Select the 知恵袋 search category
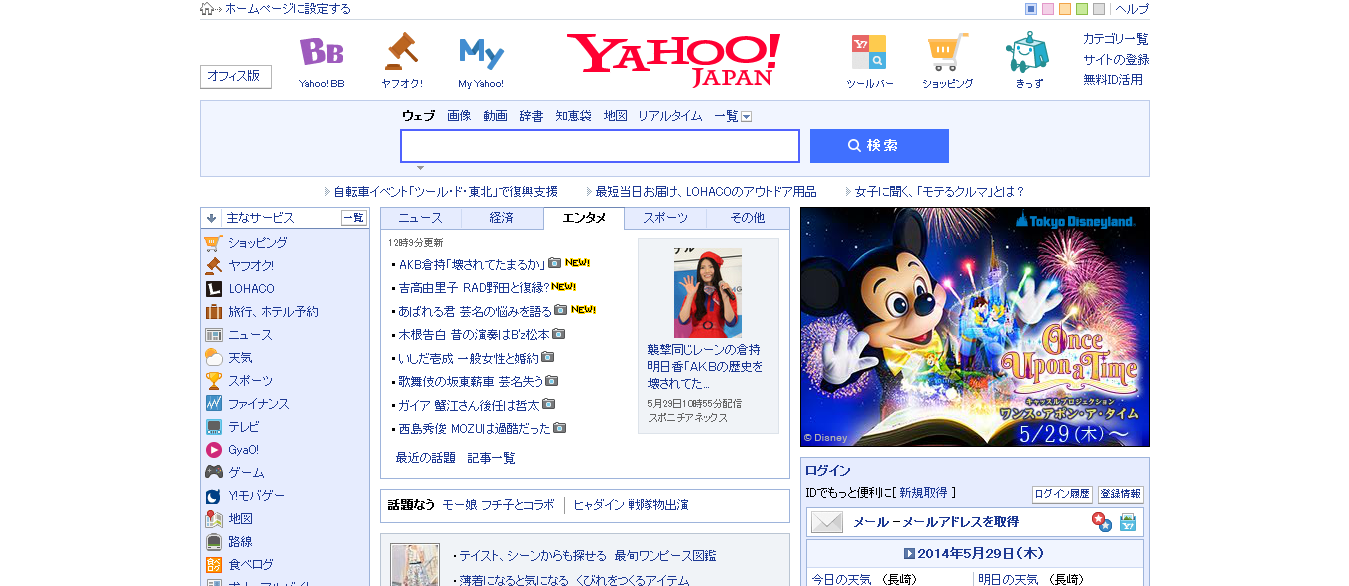 [x=574, y=116]
